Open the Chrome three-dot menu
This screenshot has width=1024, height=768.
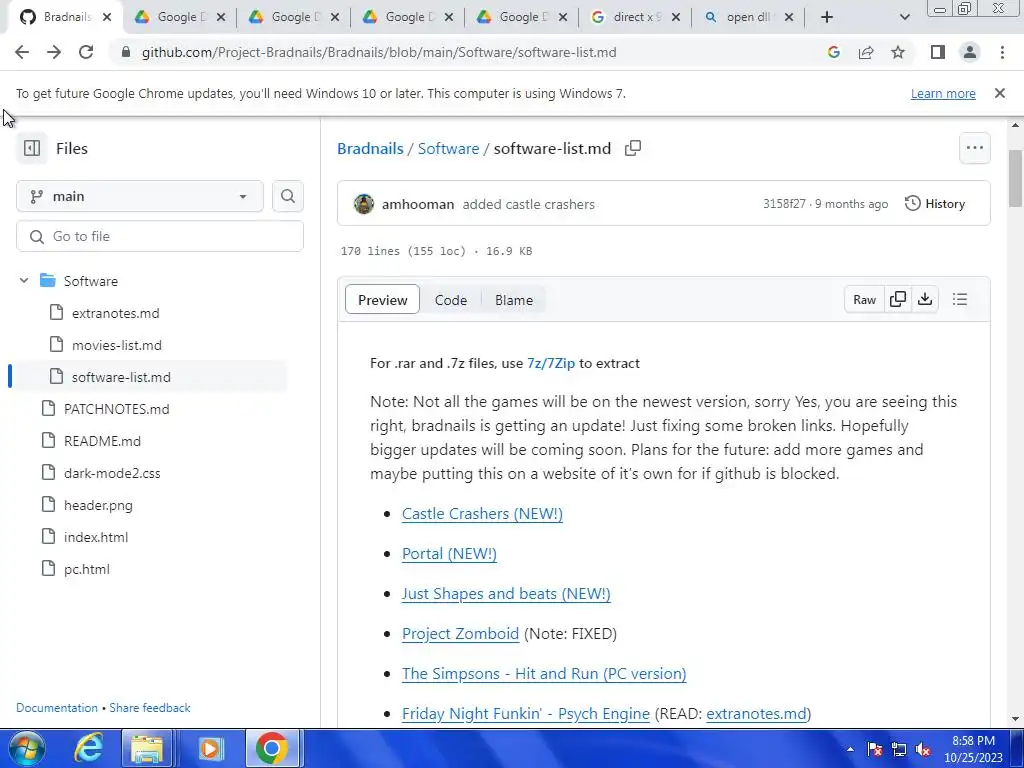click(x=1002, y=52)
